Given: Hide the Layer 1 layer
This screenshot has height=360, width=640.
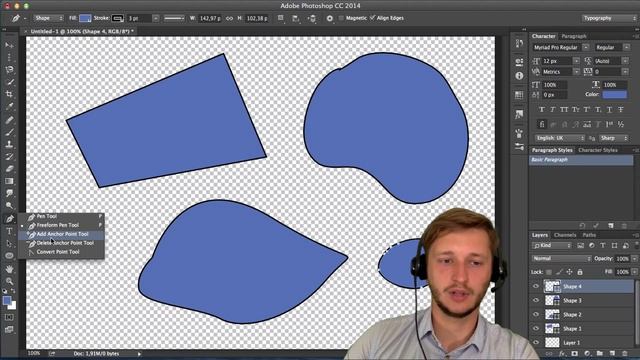Looking at the screenshot, I should (x=536, y=342).
